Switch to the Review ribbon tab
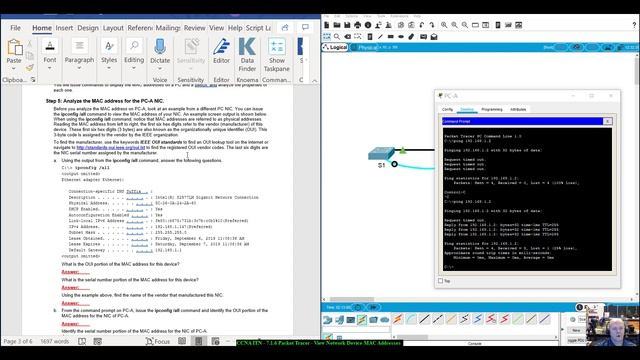Viewport: 640px width, 360px height. click(194, 28)
